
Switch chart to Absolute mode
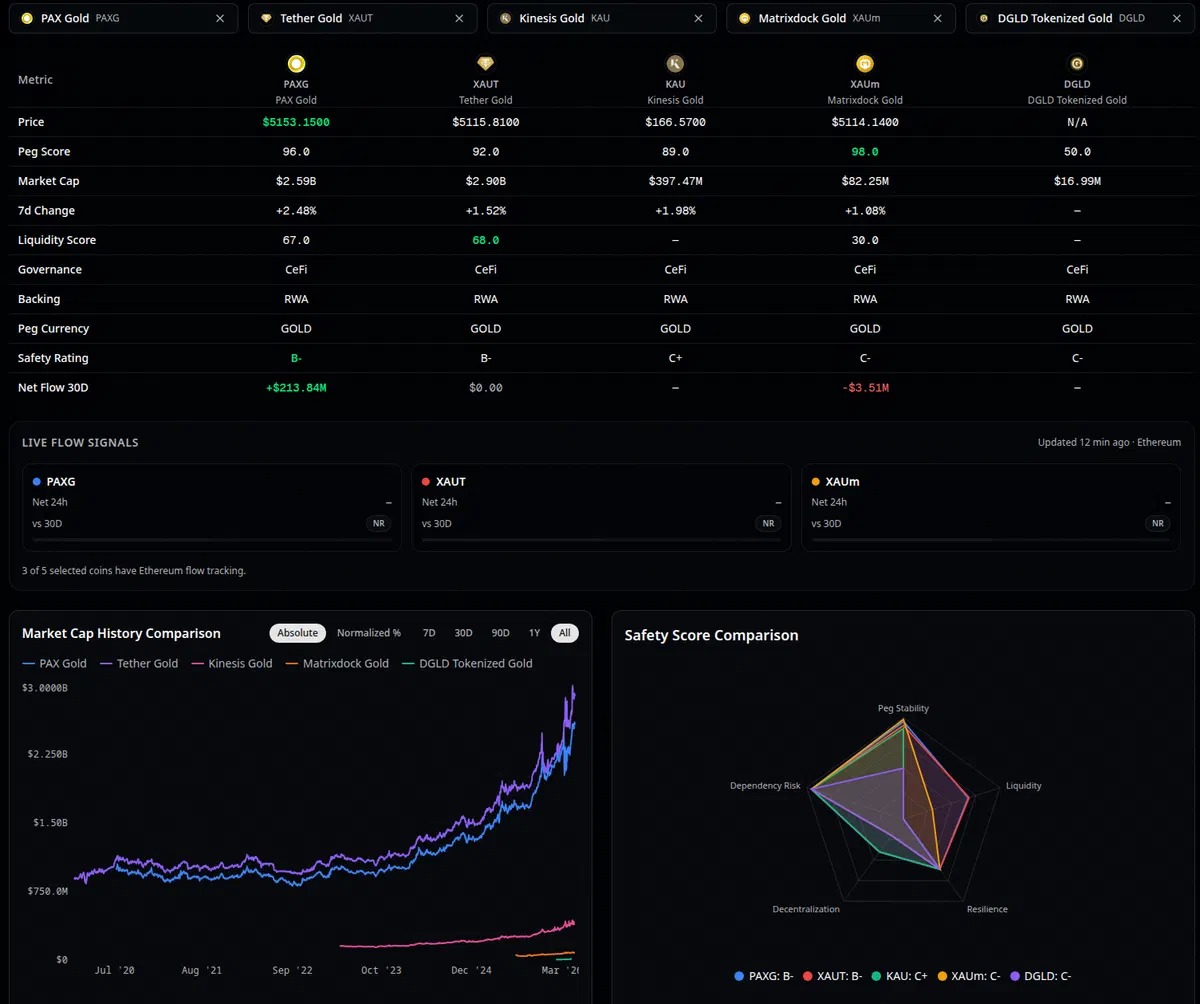(298, 633)
